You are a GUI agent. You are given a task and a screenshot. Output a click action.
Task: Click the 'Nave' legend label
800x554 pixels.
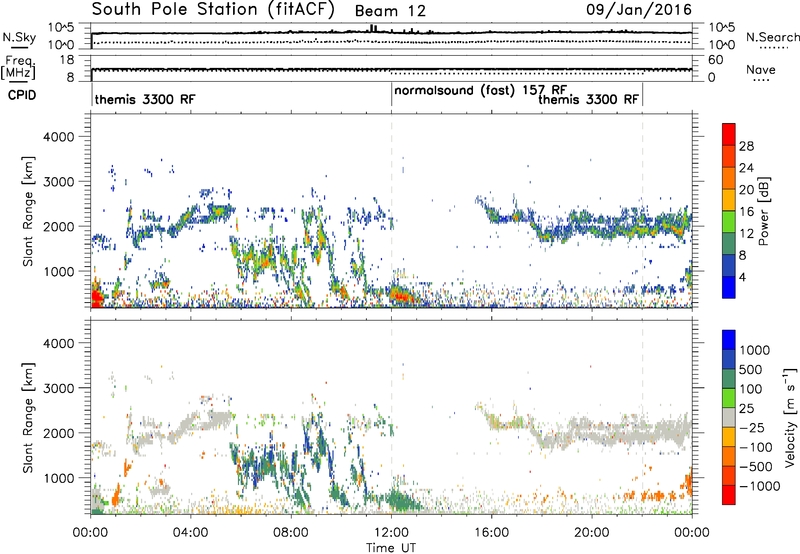[x=761, y=70]
